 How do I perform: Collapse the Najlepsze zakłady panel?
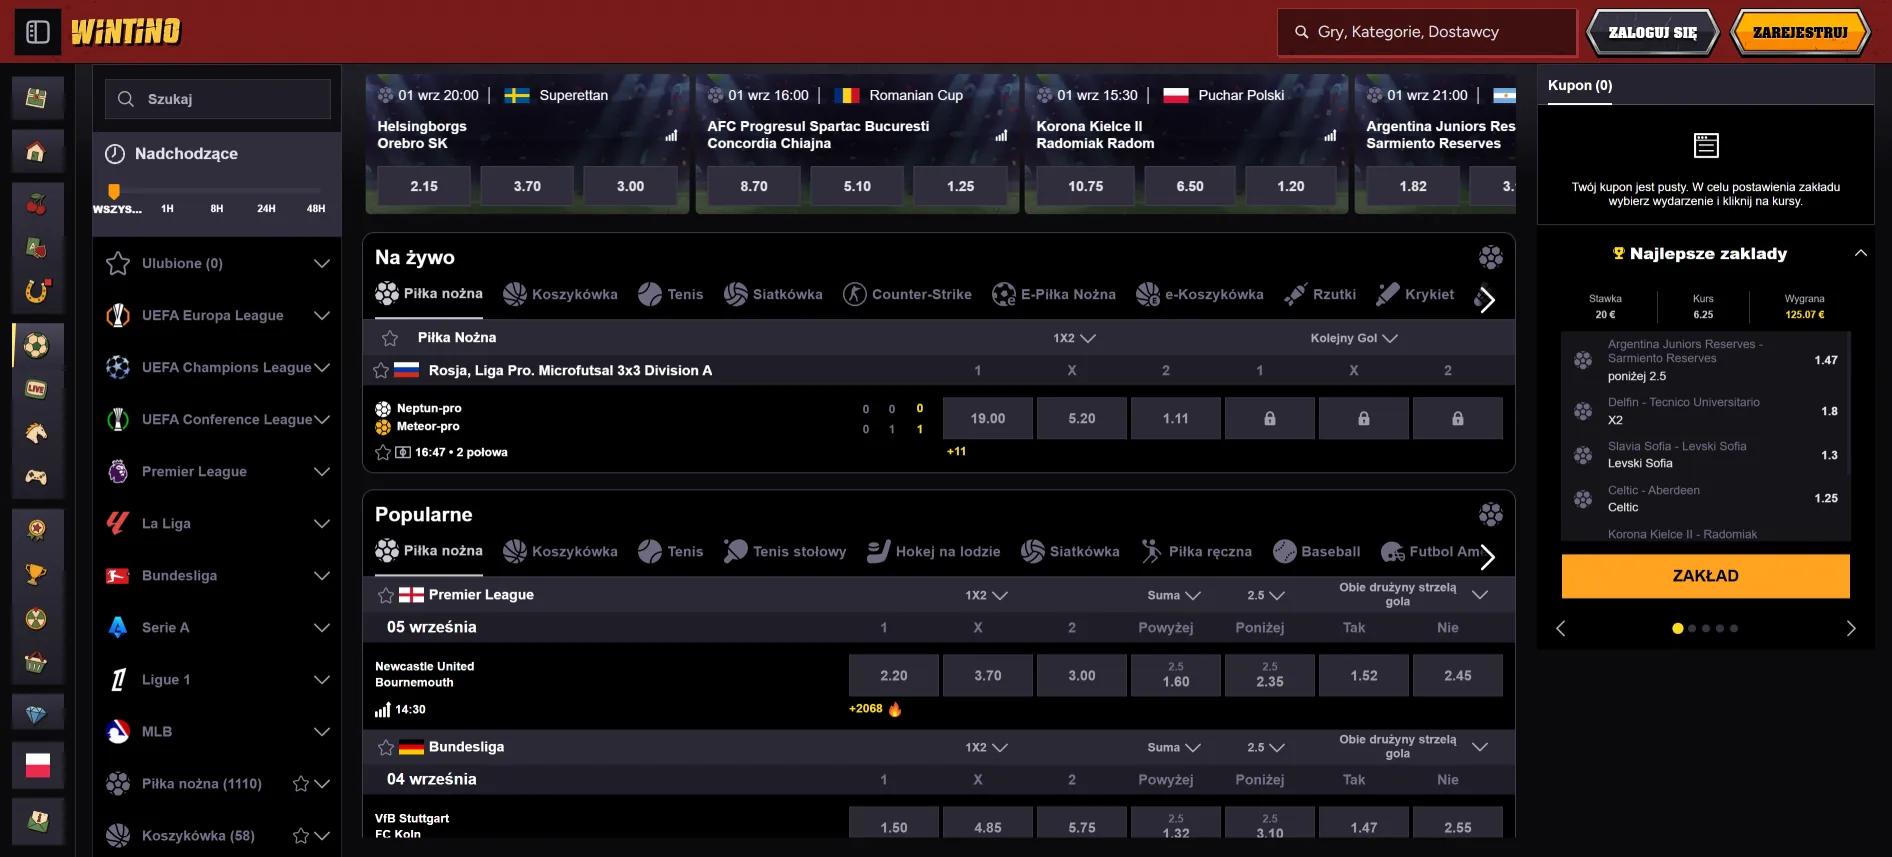click(x=1861, y=253)
